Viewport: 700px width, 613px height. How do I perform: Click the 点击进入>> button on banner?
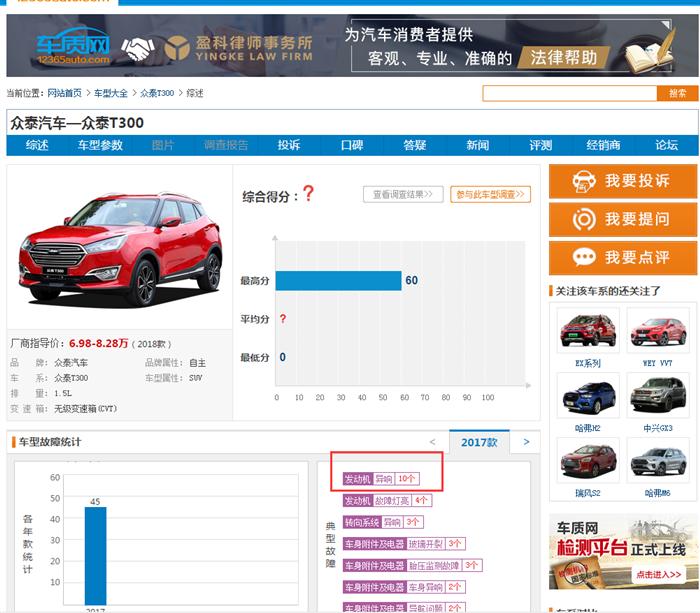[x=658, y=574]
